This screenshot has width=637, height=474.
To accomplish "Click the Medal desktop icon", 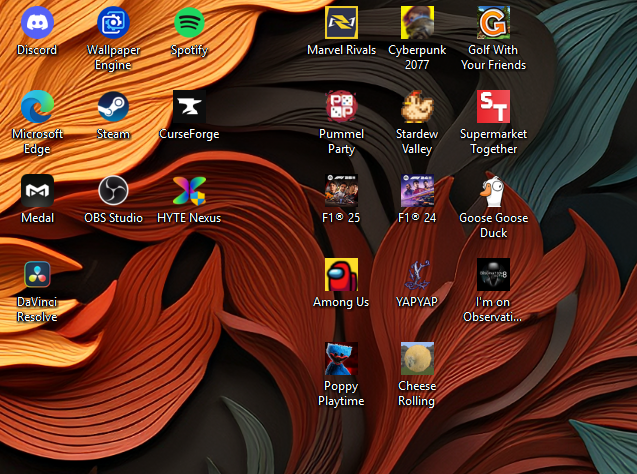I will click(x=37, y=190).
